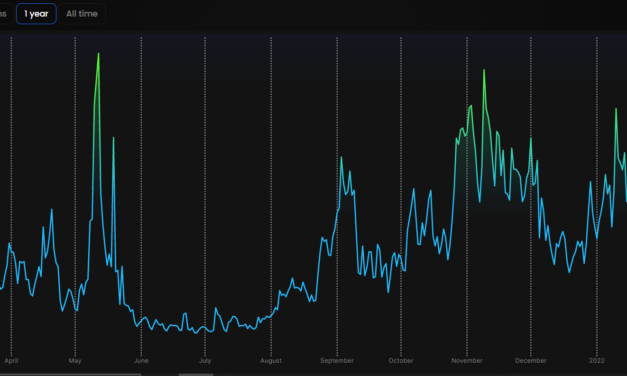Click the May axis label

pyautogui.click(x=75, y=360)
